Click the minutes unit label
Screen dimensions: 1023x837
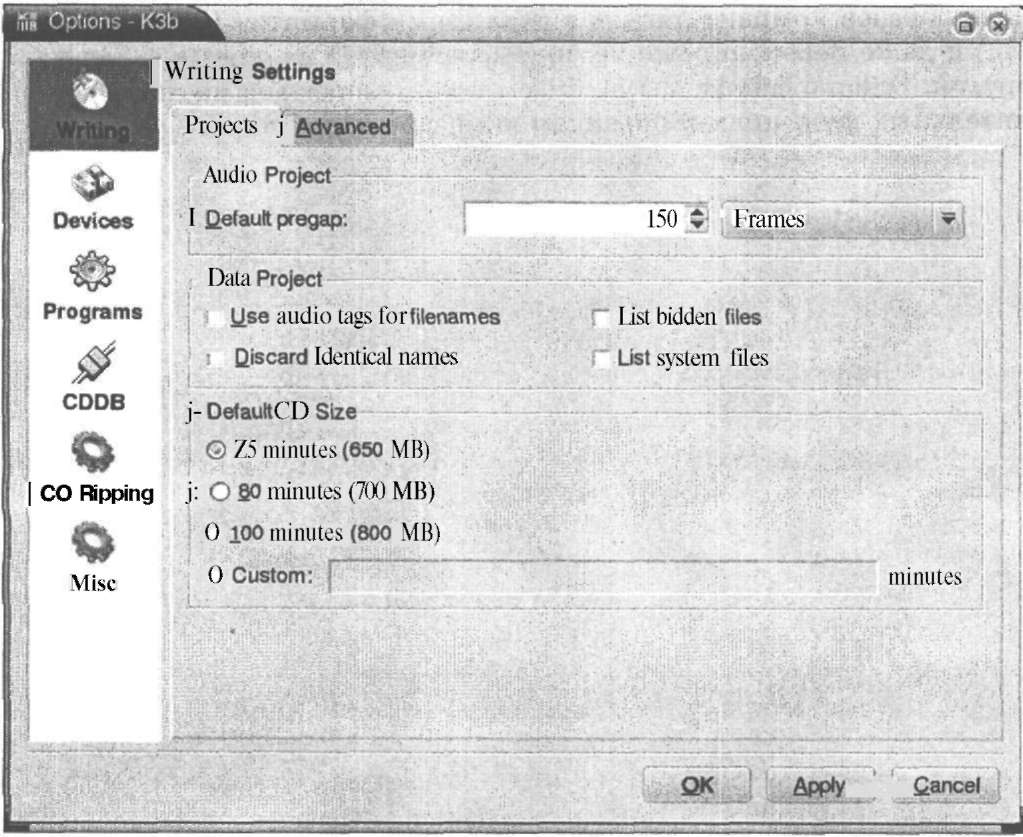(x=925, y=577)
